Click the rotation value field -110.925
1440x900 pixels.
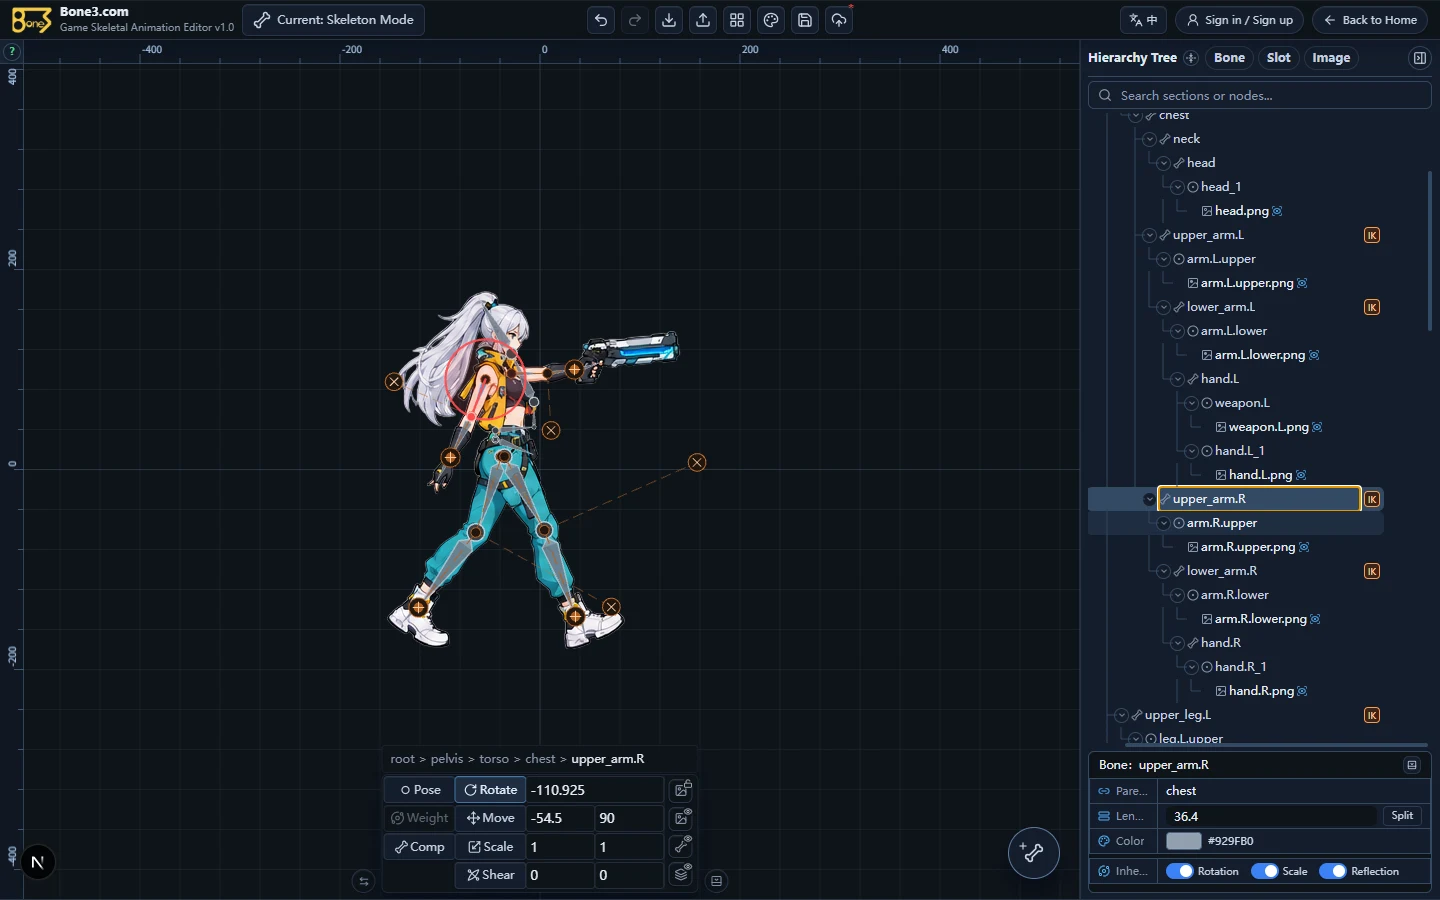coord(595,789)
